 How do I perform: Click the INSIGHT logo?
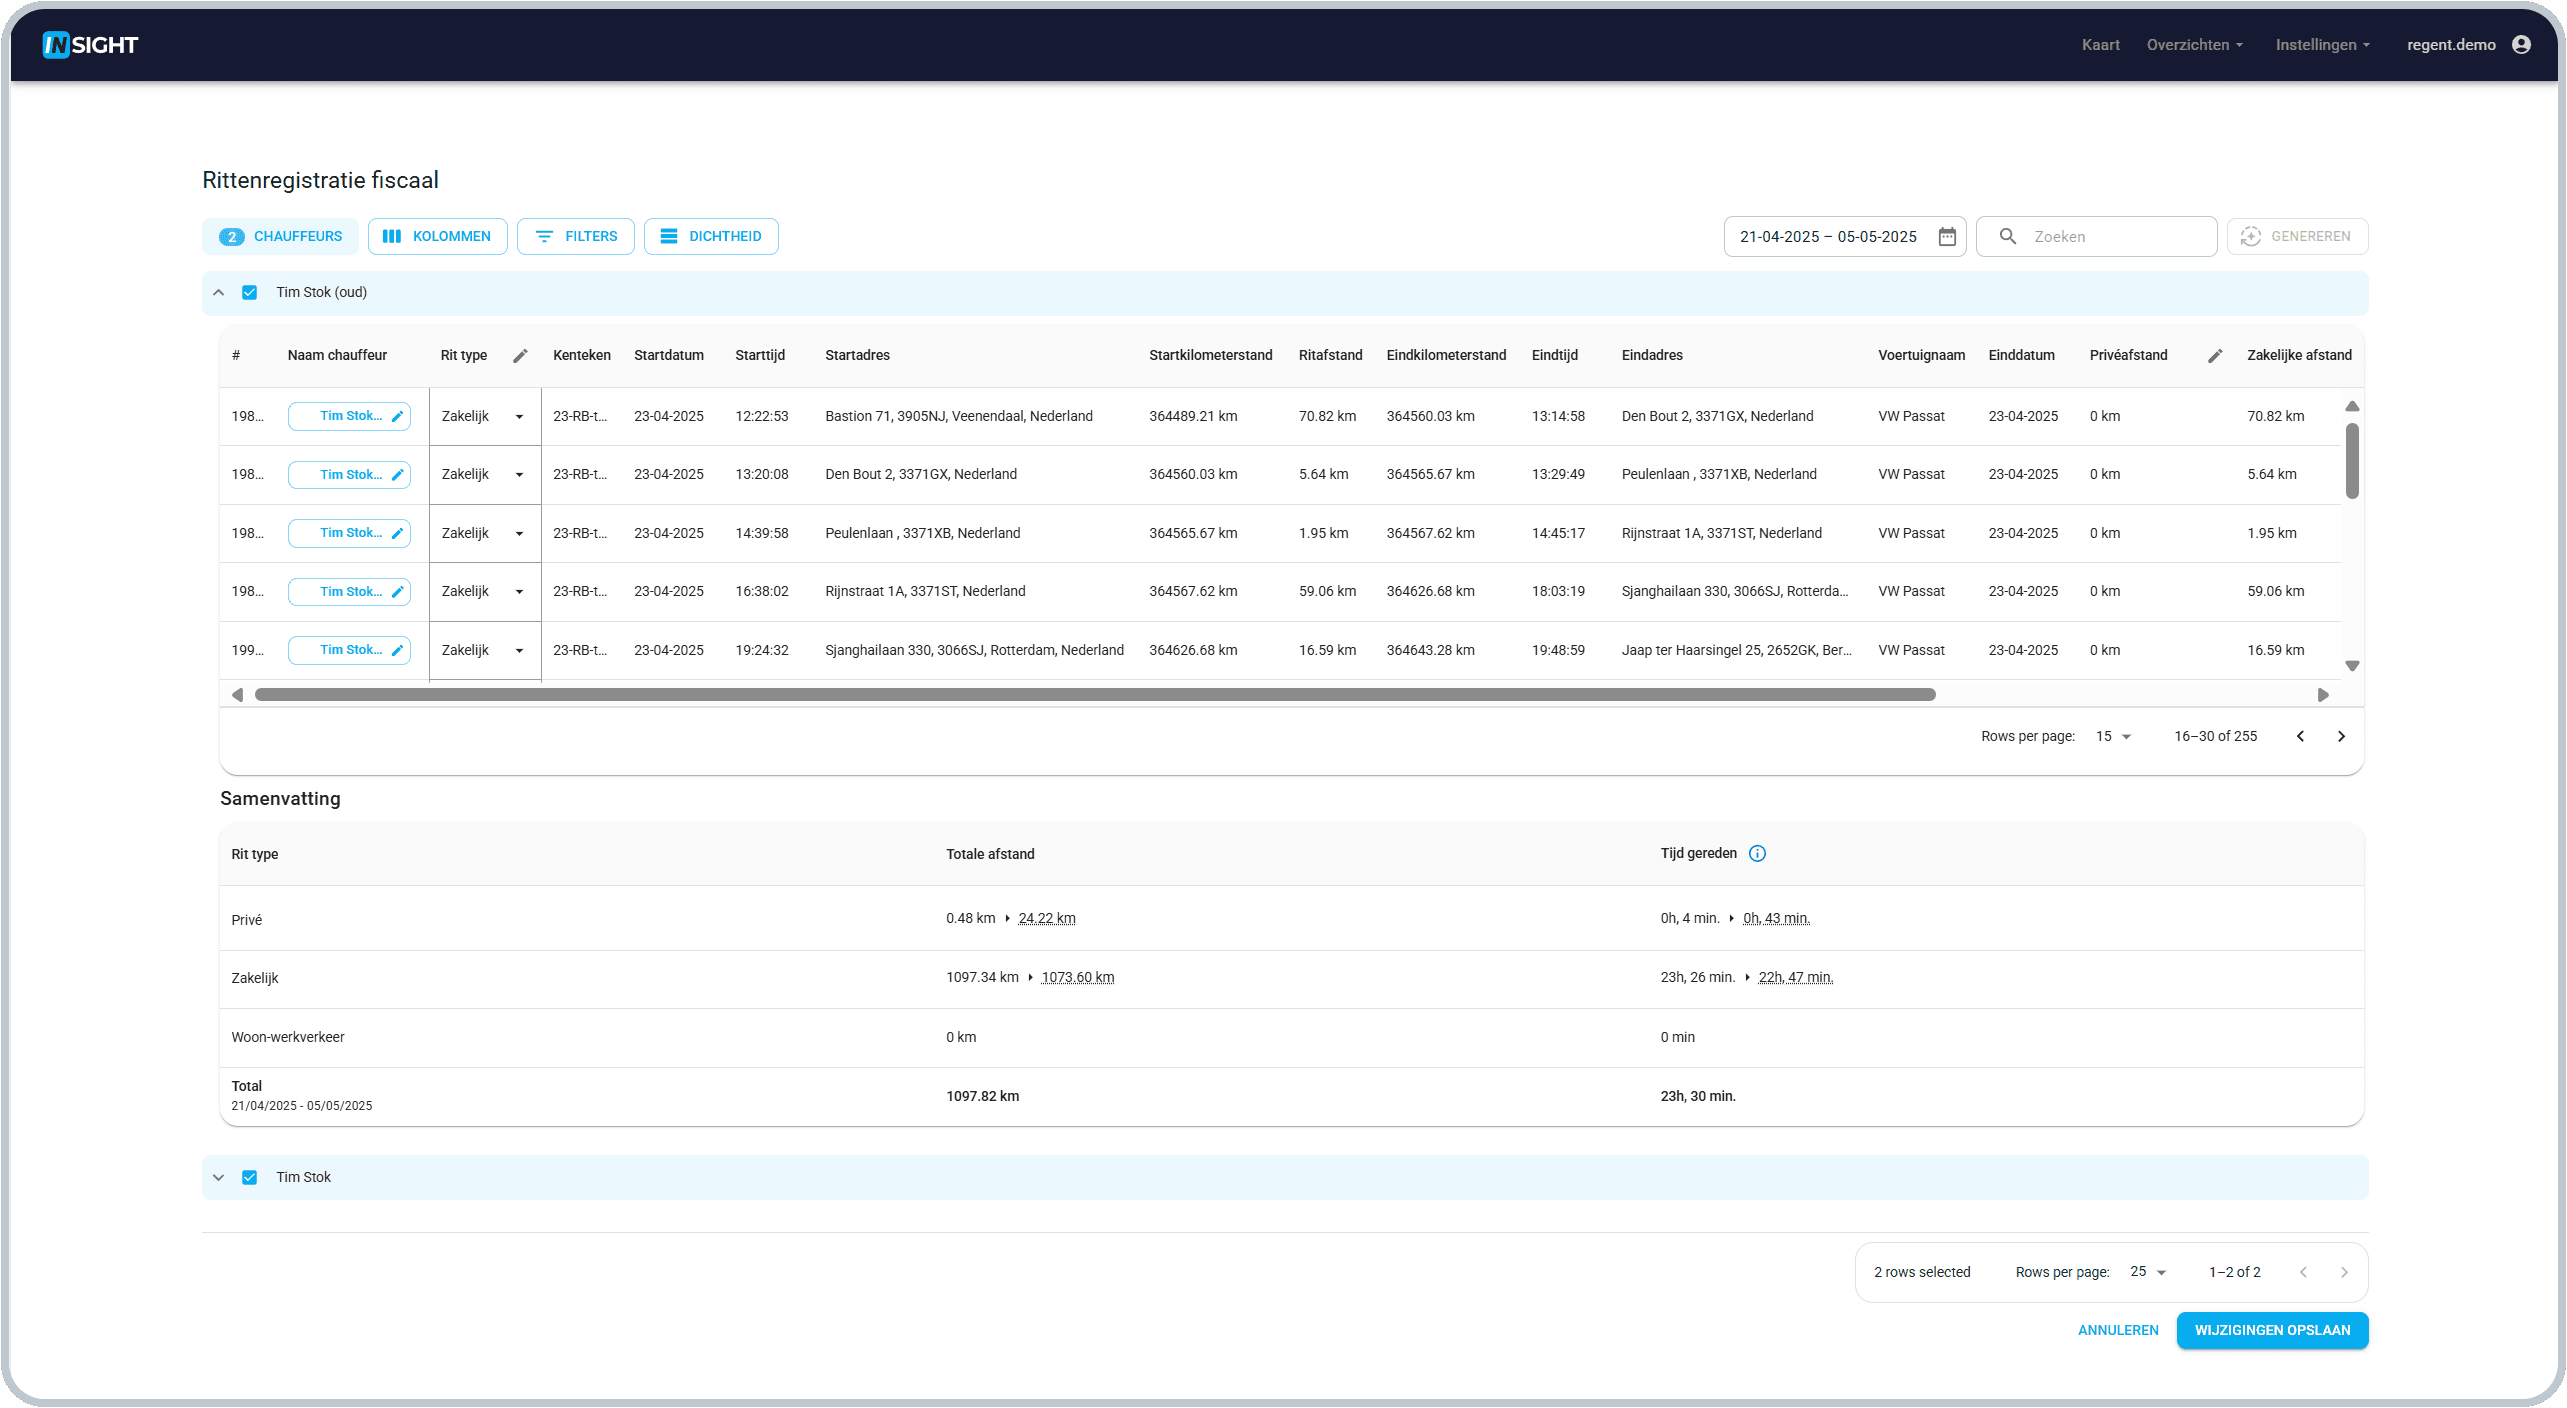[x=90, y=45]
